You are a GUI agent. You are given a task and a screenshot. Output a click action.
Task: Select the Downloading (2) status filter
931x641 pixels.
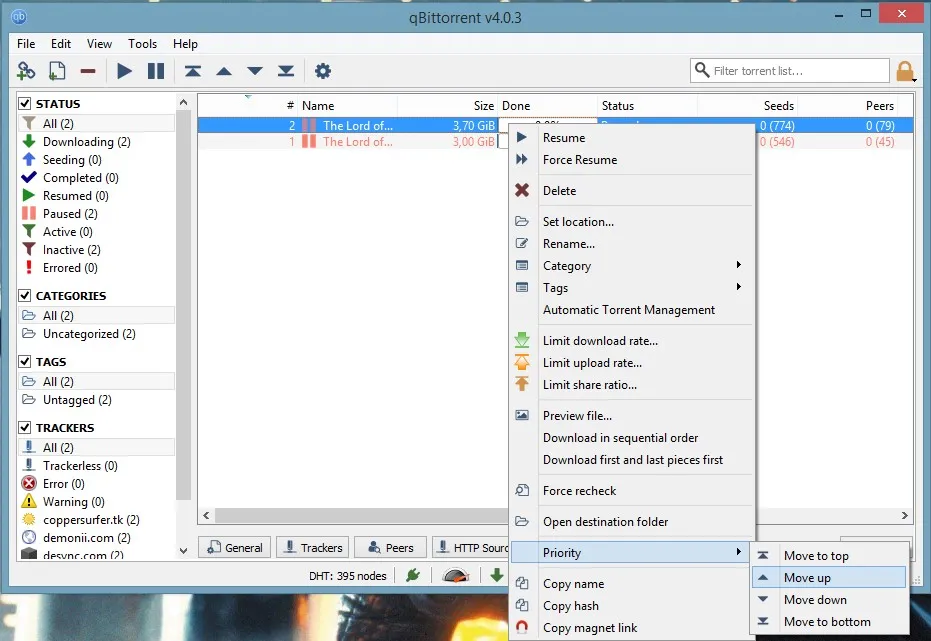tap(87, 142)
